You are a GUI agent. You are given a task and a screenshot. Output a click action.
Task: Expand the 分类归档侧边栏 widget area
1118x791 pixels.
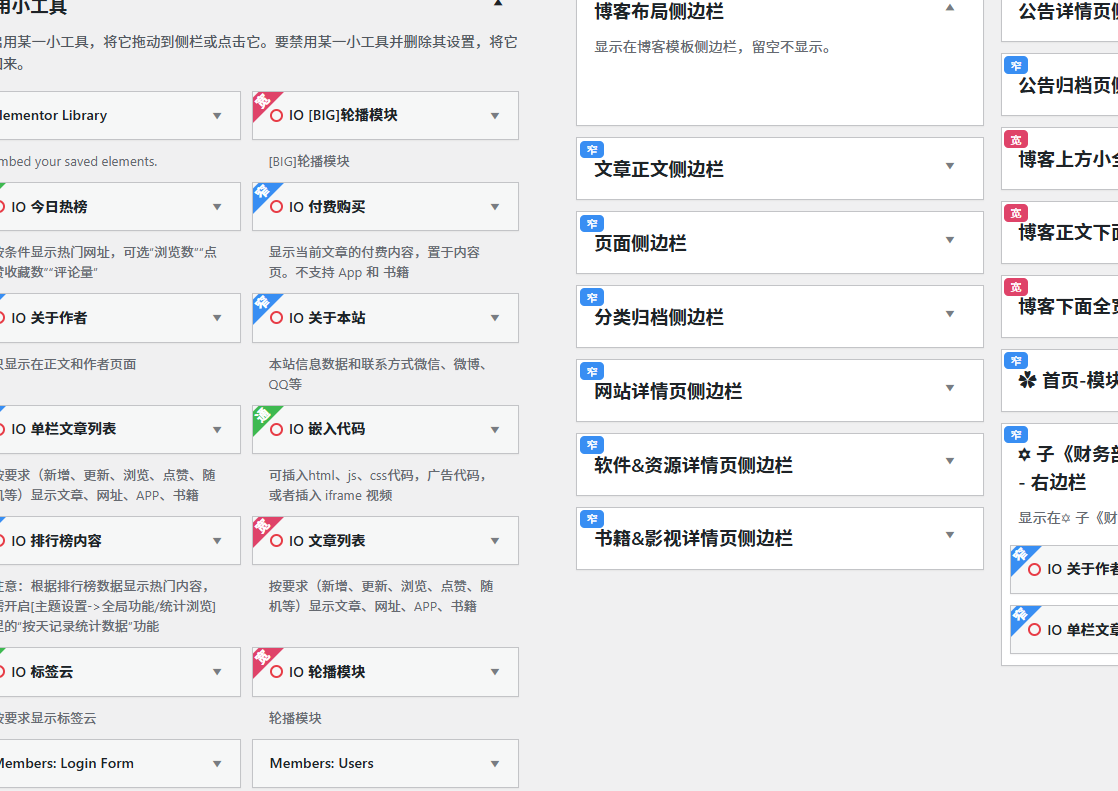[950, 314]
